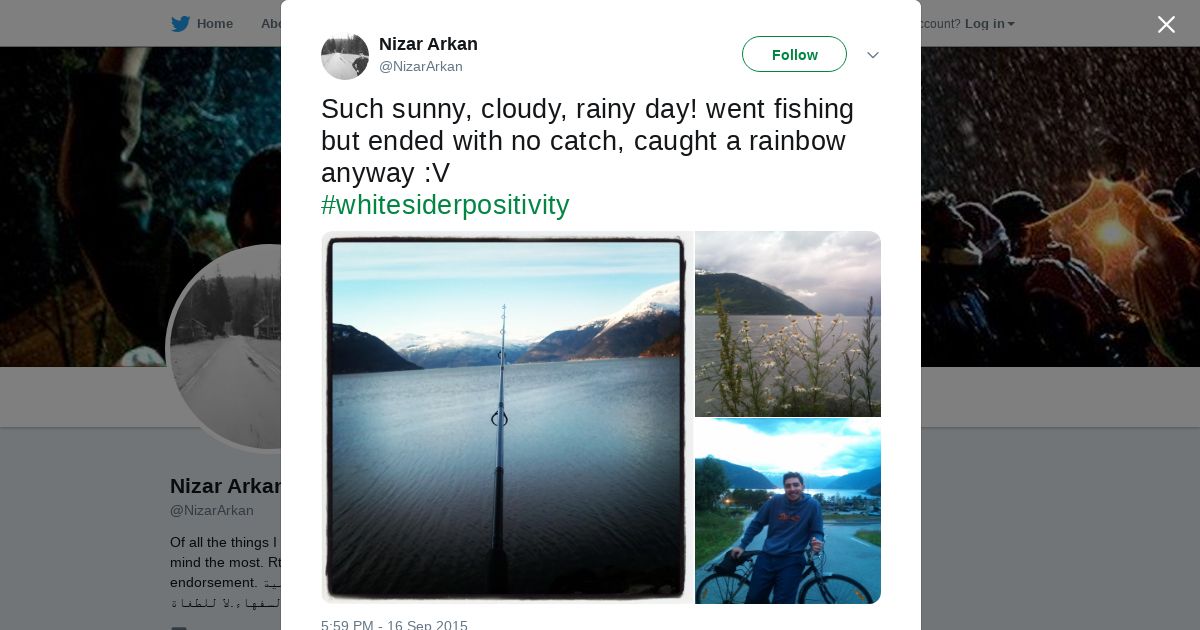Click the tweet author name Nizar Arkan
This screenshot has height=630, width=1200.
click(428, 44)
